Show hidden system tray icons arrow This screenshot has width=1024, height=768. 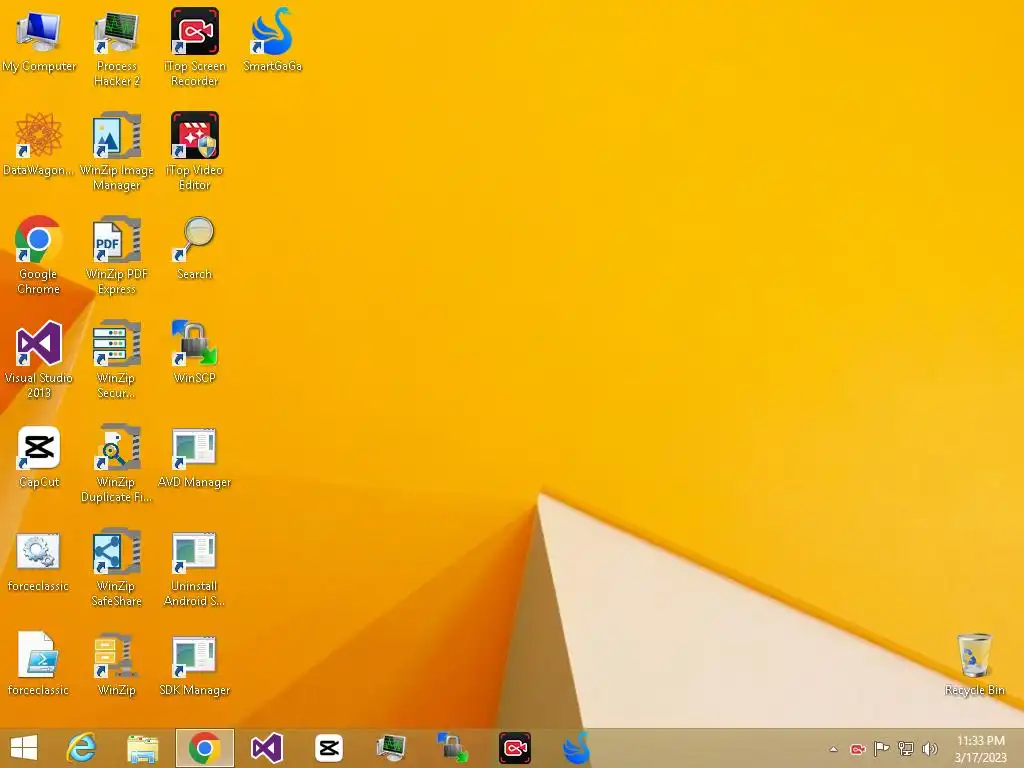point(833,749)
